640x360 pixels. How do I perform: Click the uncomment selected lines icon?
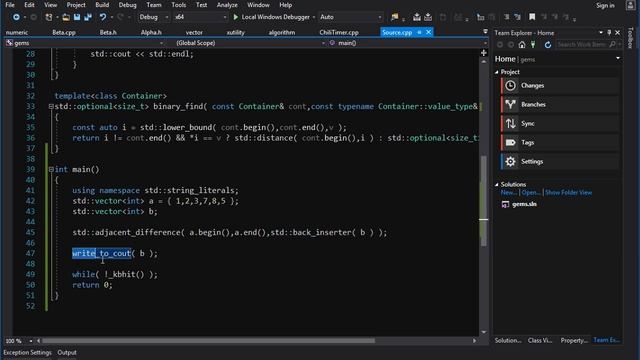[x=518, y=17]
